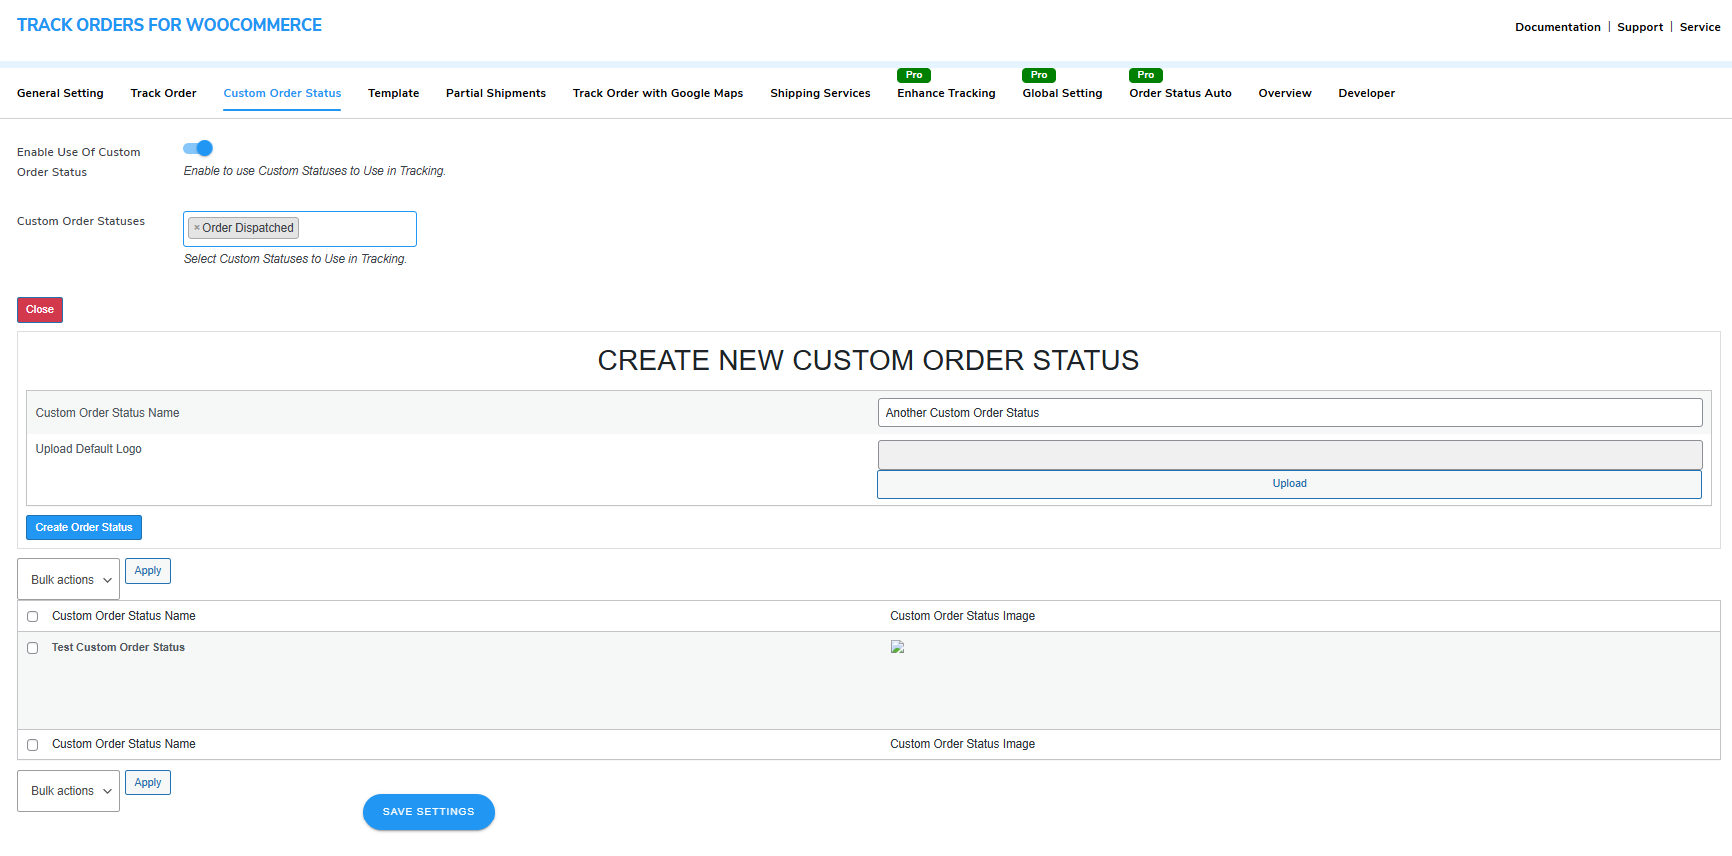The width and height of the screenshot is (1732, 856).
Task: Open the top Bulk actions dropdown
Action: (x=69, y=580)
